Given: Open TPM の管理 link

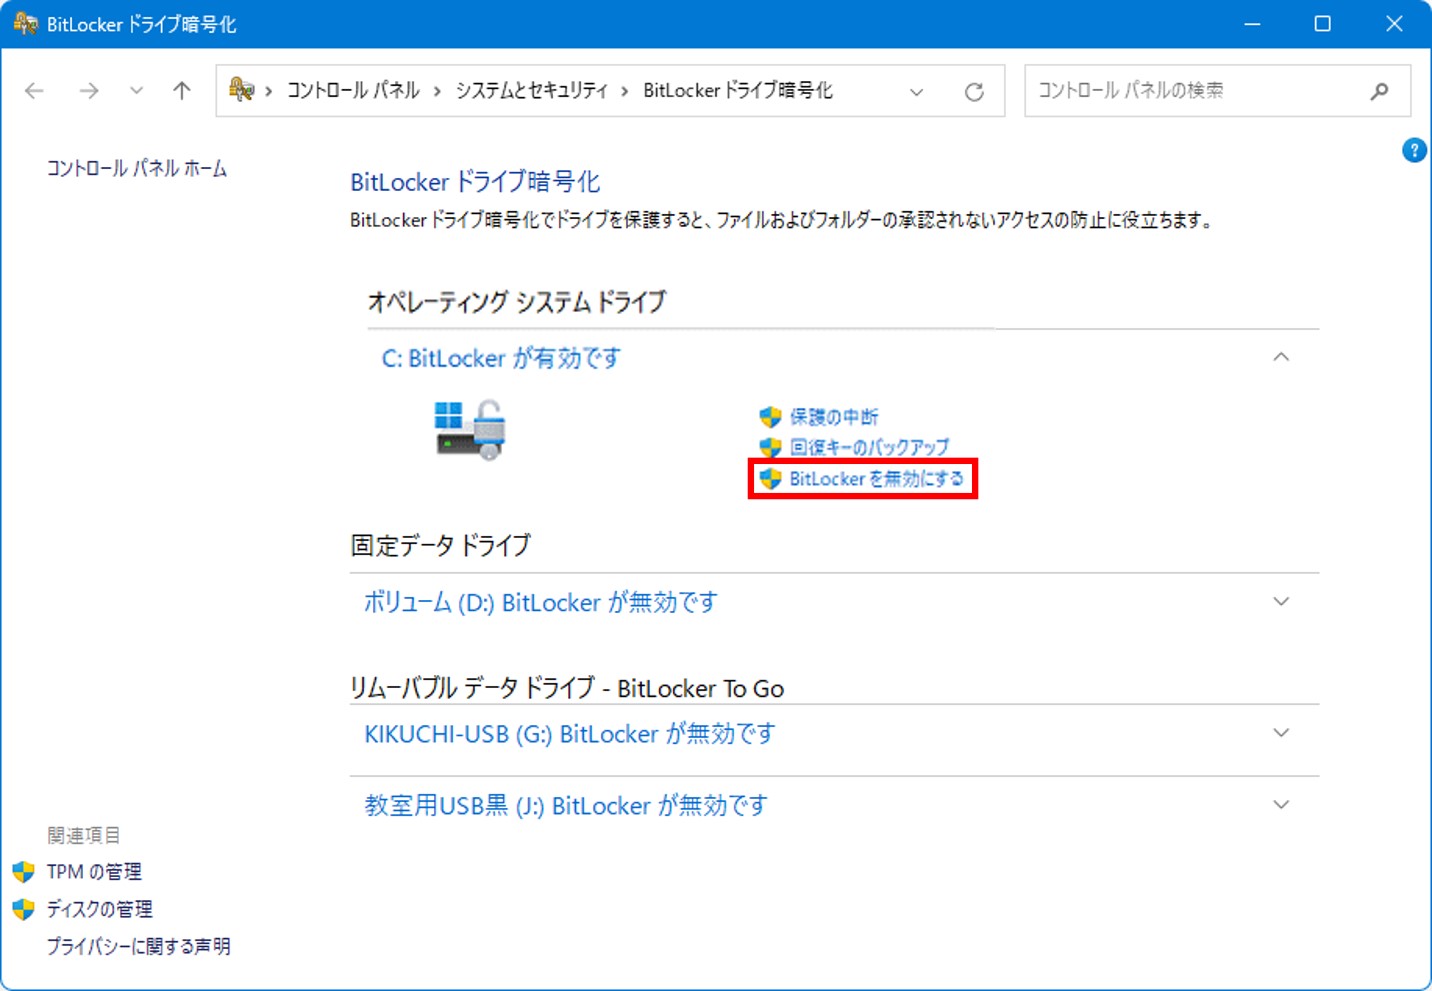Looking at the screenshot, I should (x=94, y=872).
